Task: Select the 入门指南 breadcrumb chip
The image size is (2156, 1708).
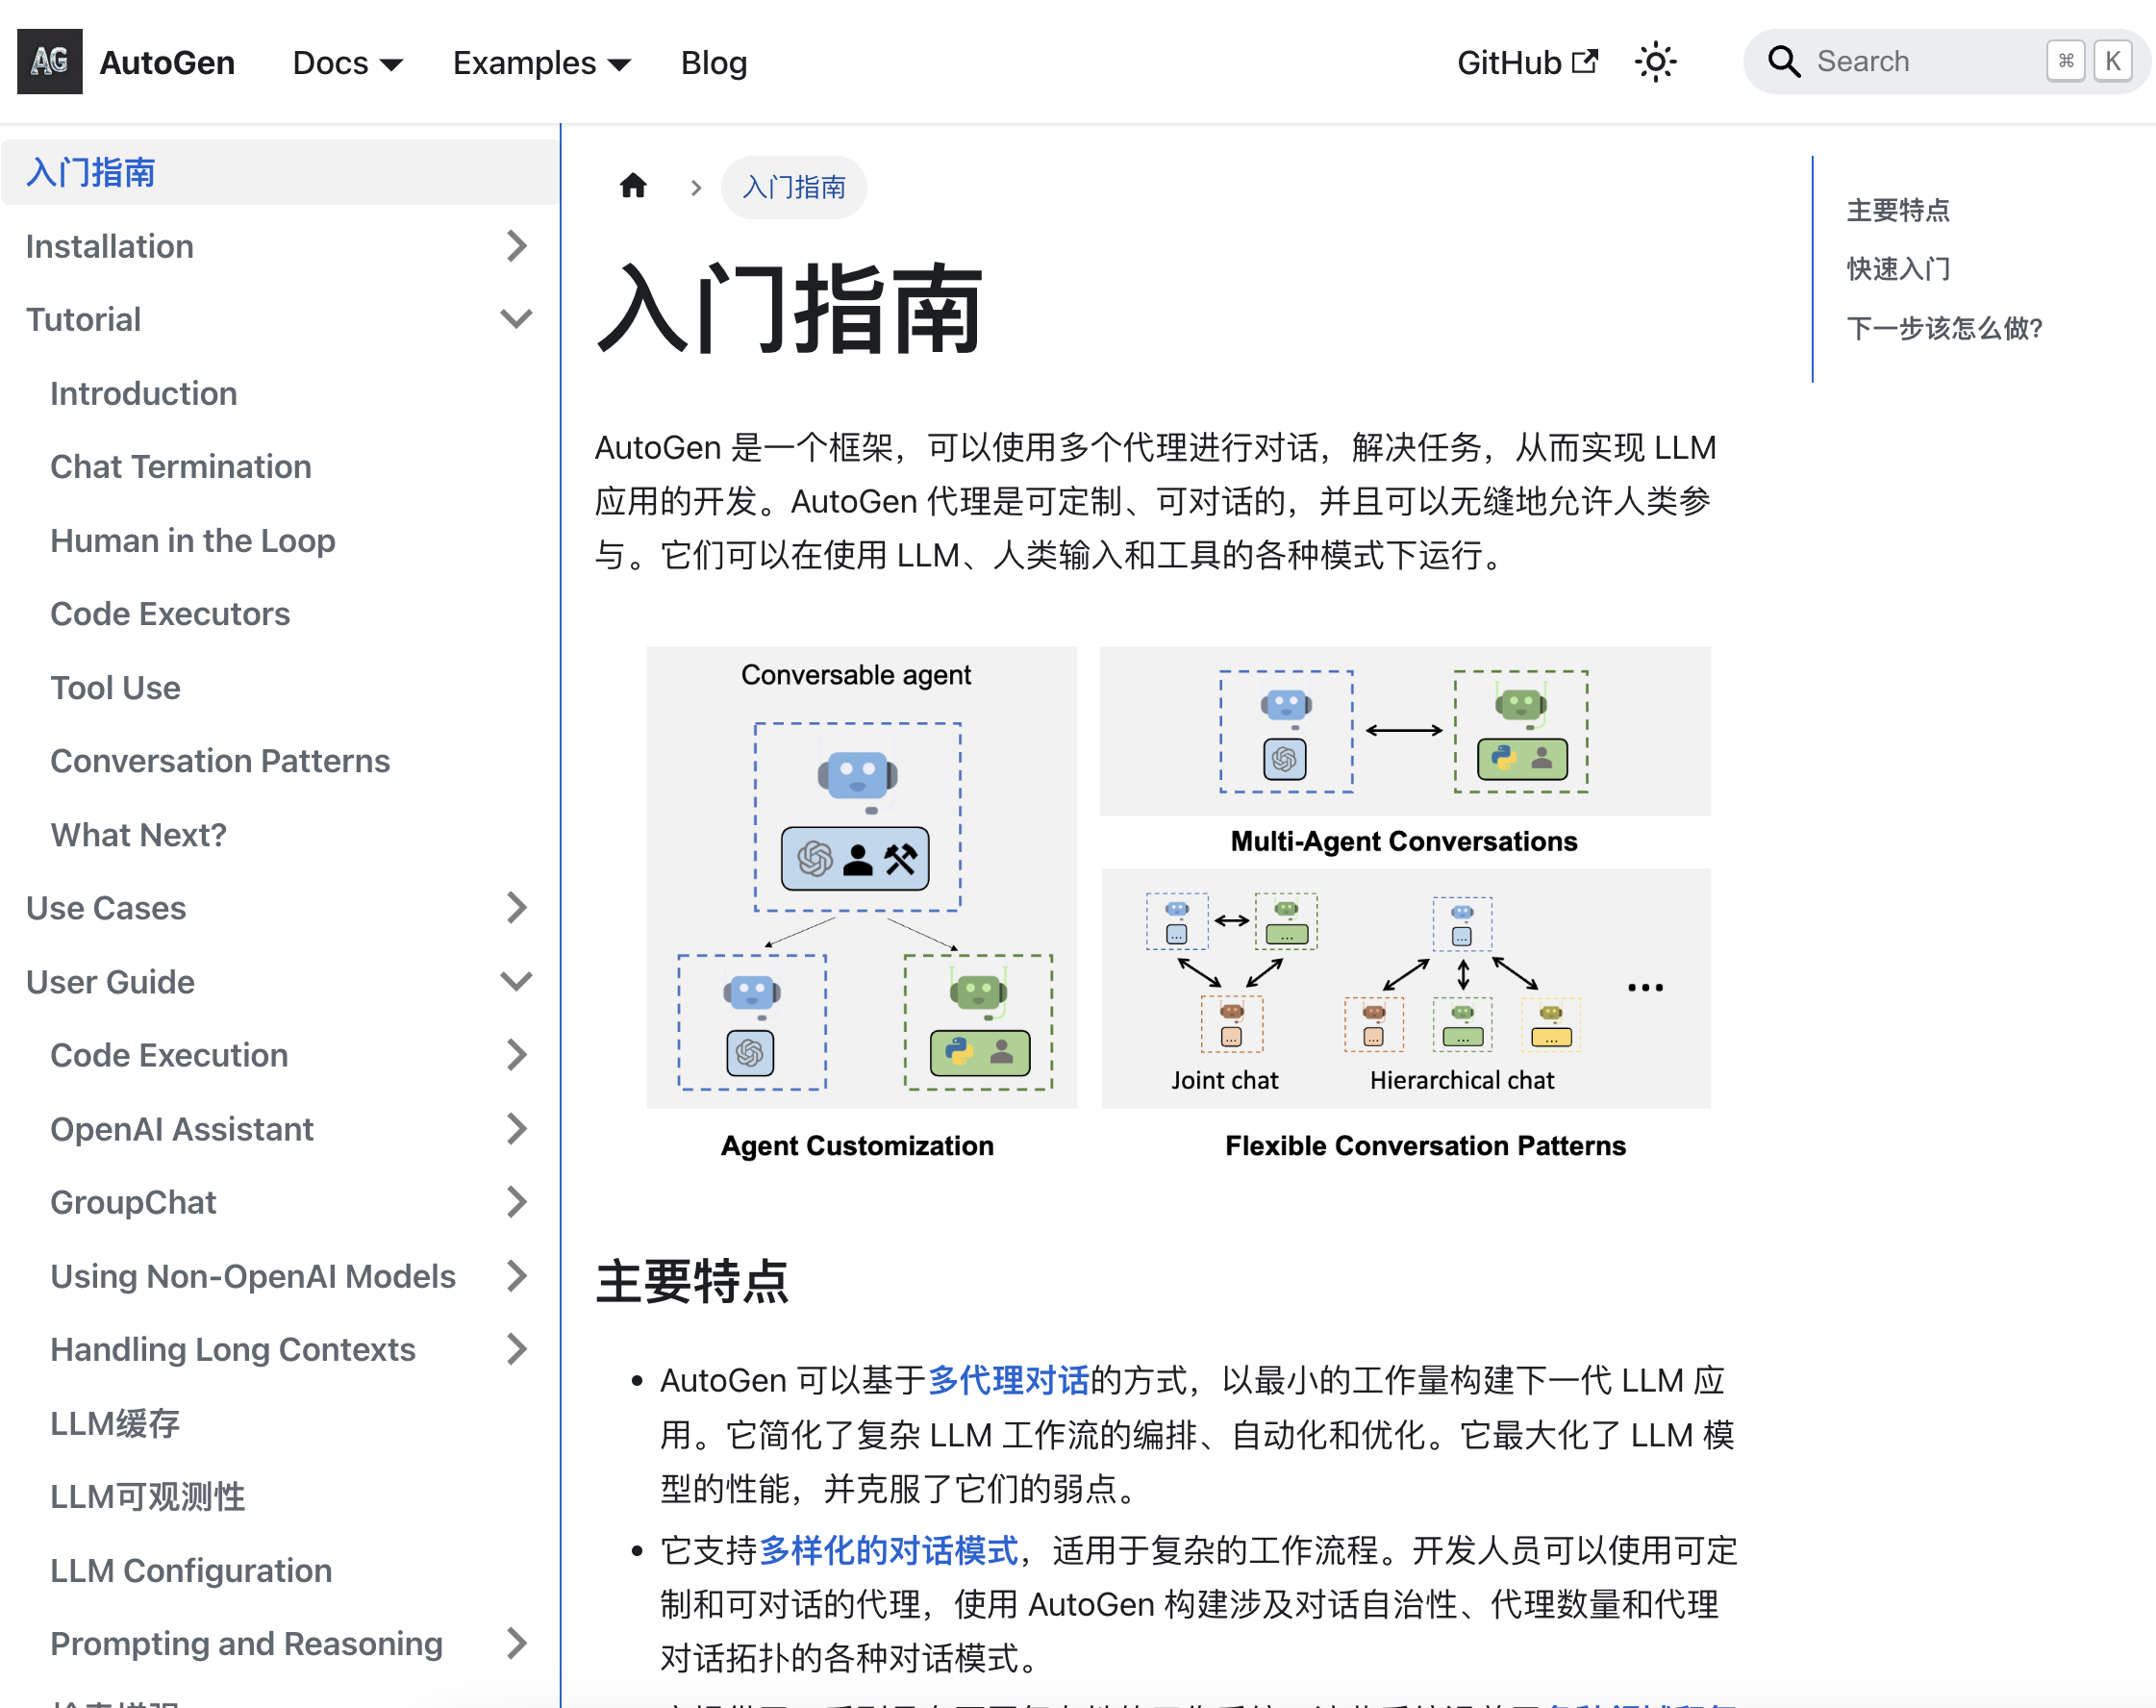Action: click(793, 186)
